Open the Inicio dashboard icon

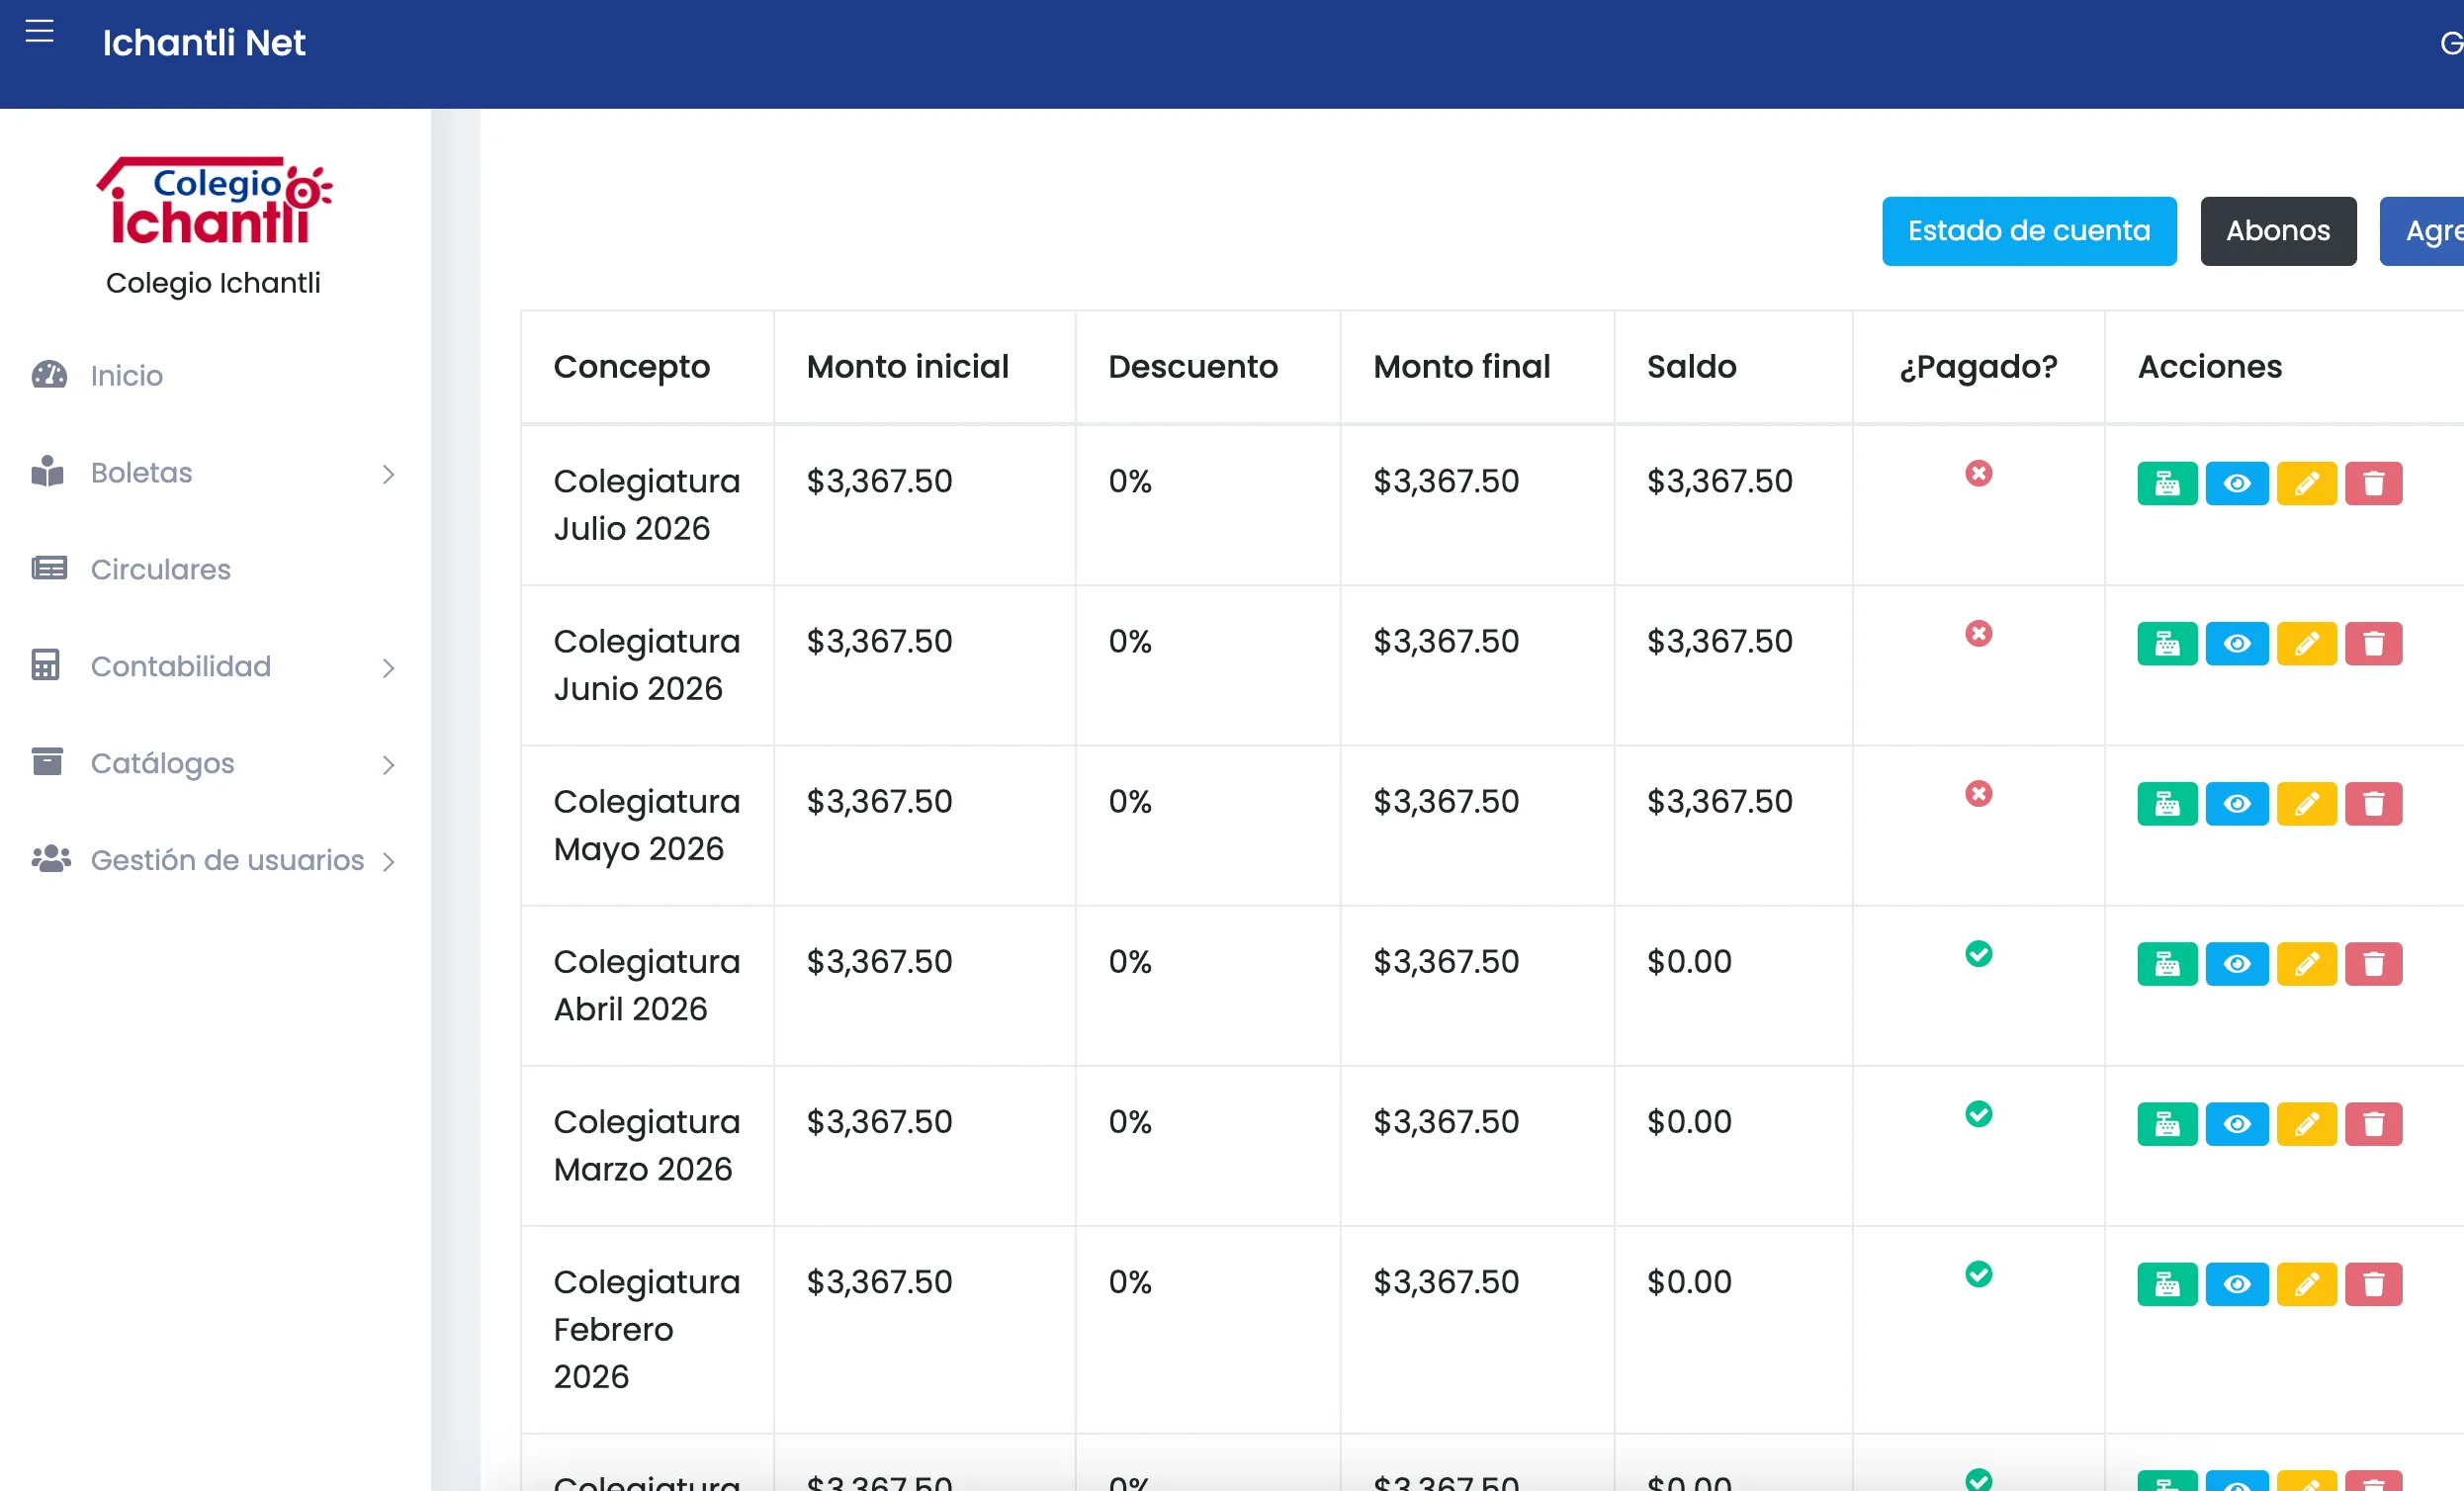[x=49, y=375]
